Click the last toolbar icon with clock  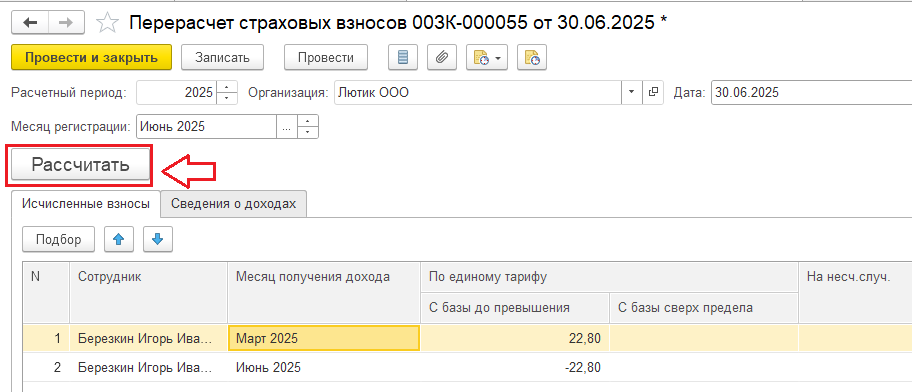(x=532, y=58)
